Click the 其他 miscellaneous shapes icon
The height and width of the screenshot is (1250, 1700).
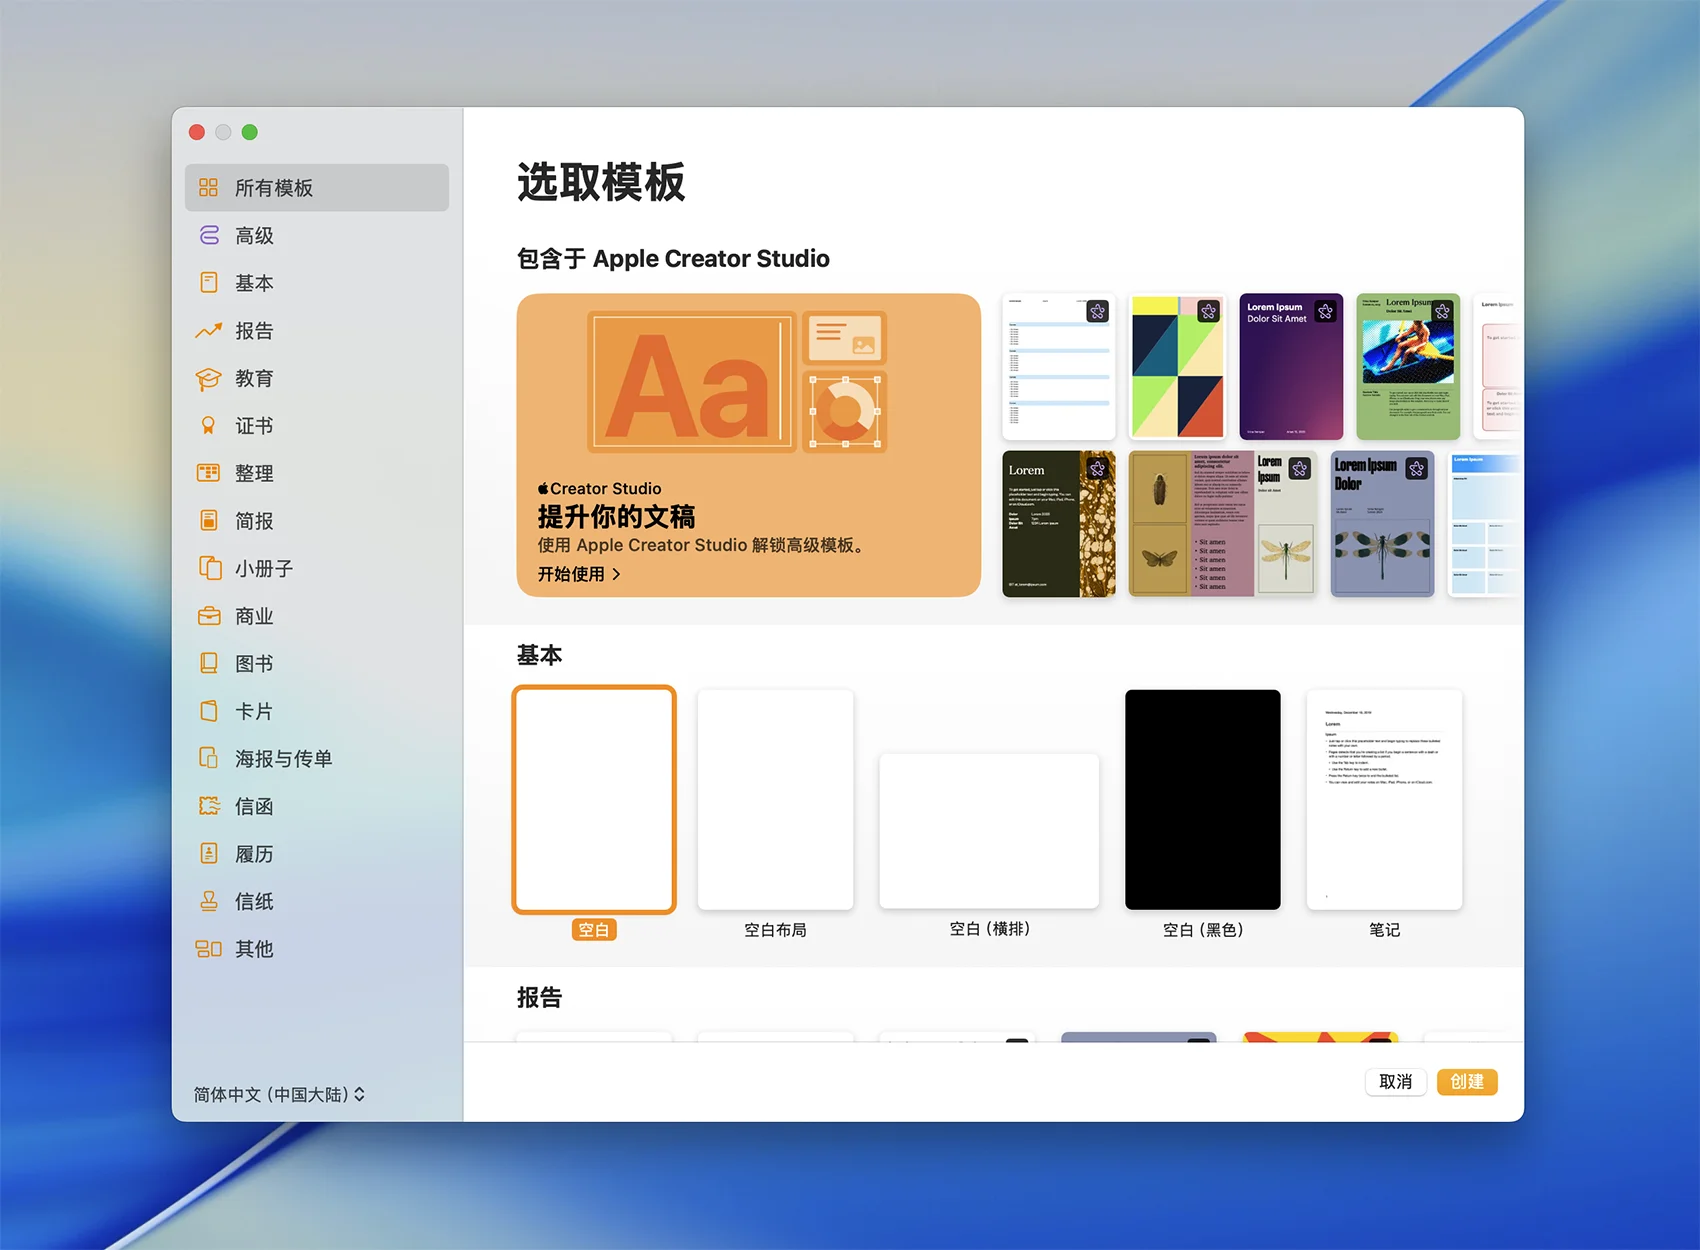click(208, 949)
